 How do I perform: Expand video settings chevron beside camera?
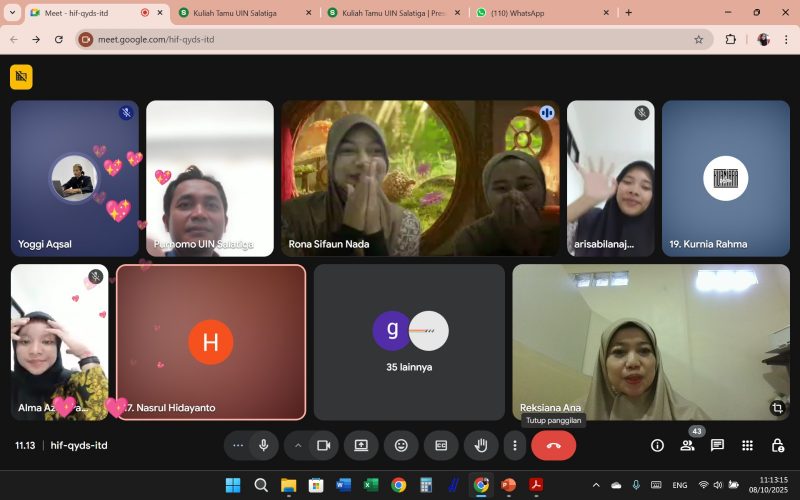[298, 445]
